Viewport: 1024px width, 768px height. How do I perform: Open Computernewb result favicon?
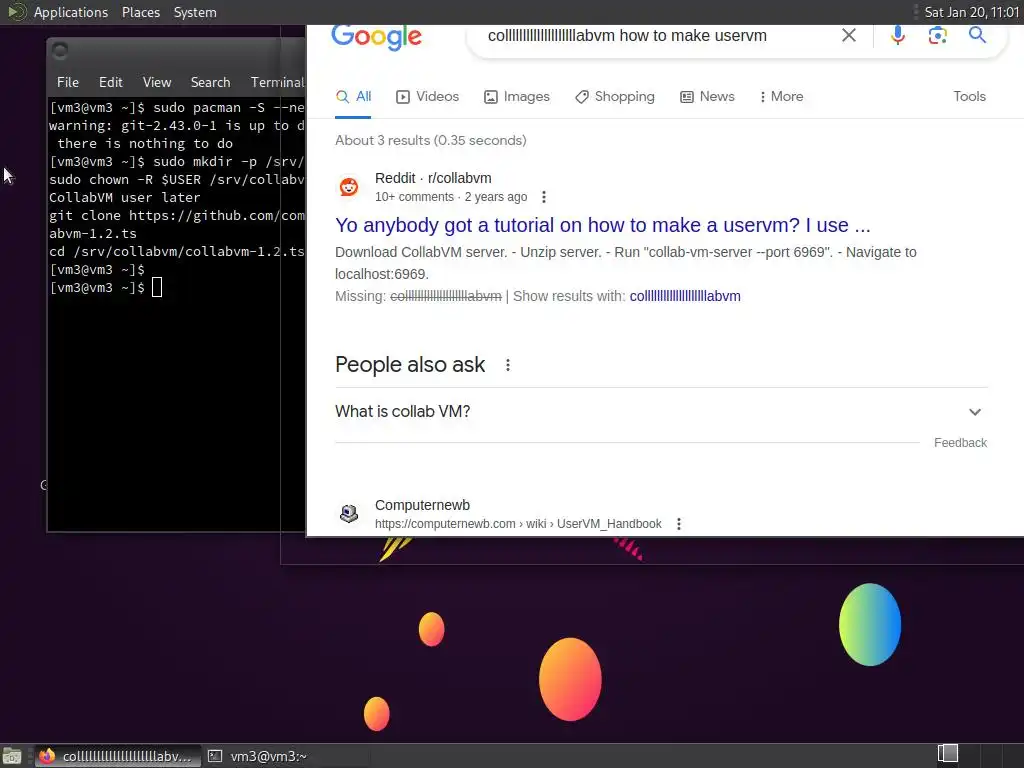pos(349,513)
